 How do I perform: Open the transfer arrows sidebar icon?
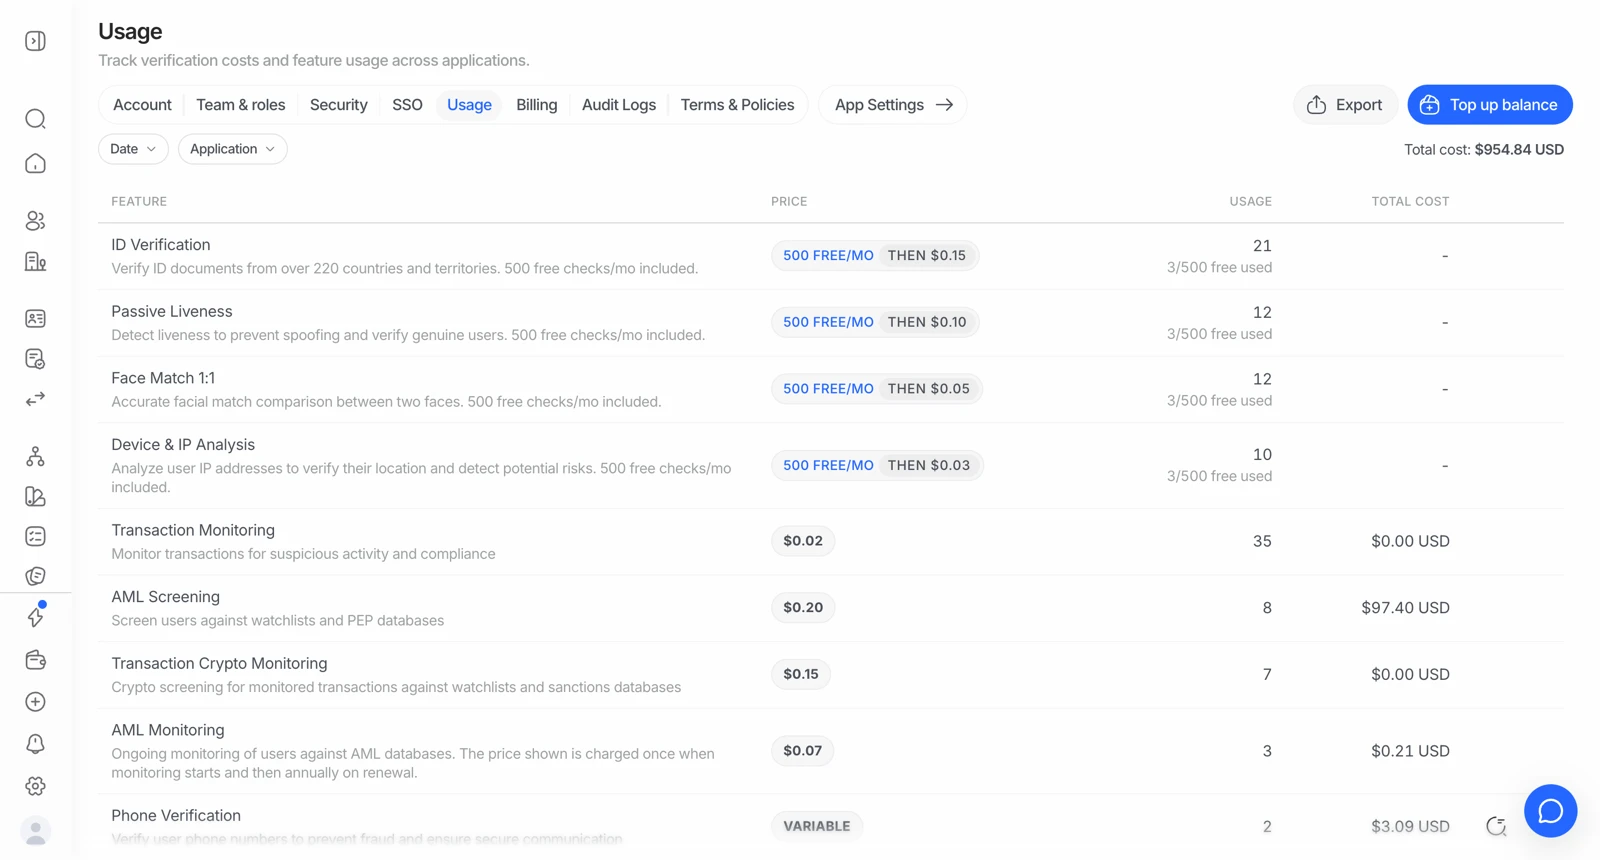tap(35, 399)
